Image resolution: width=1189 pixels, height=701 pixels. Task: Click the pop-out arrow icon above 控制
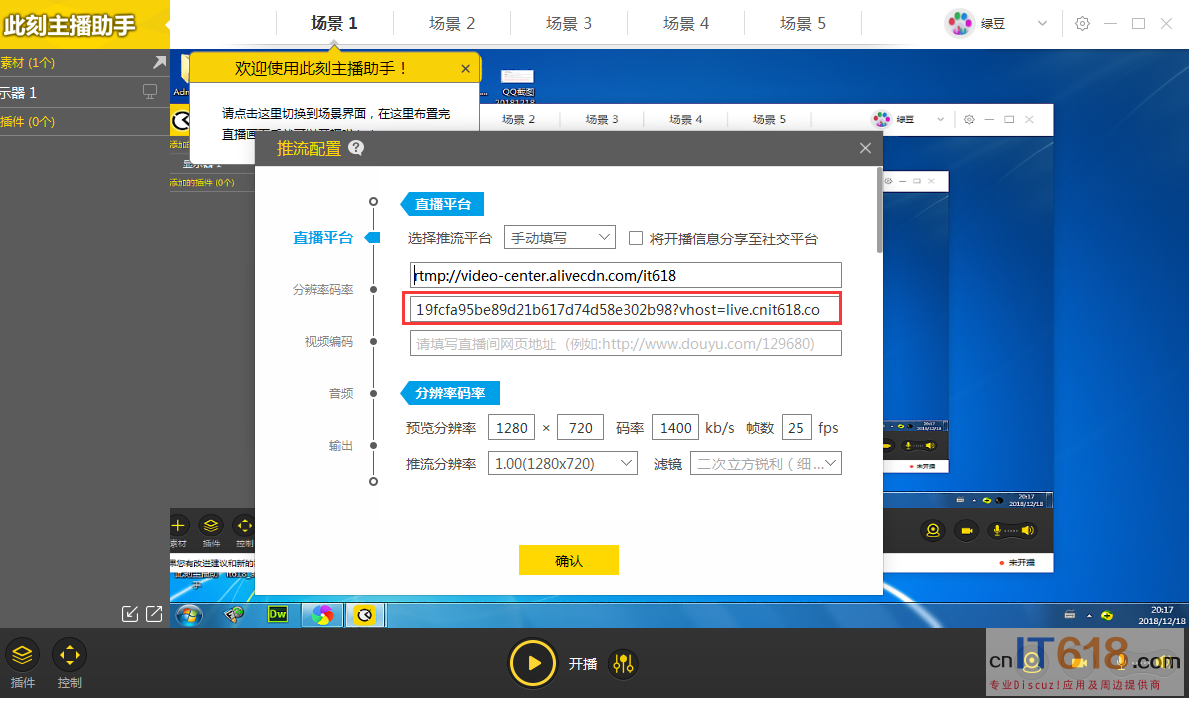coord(153,614)
